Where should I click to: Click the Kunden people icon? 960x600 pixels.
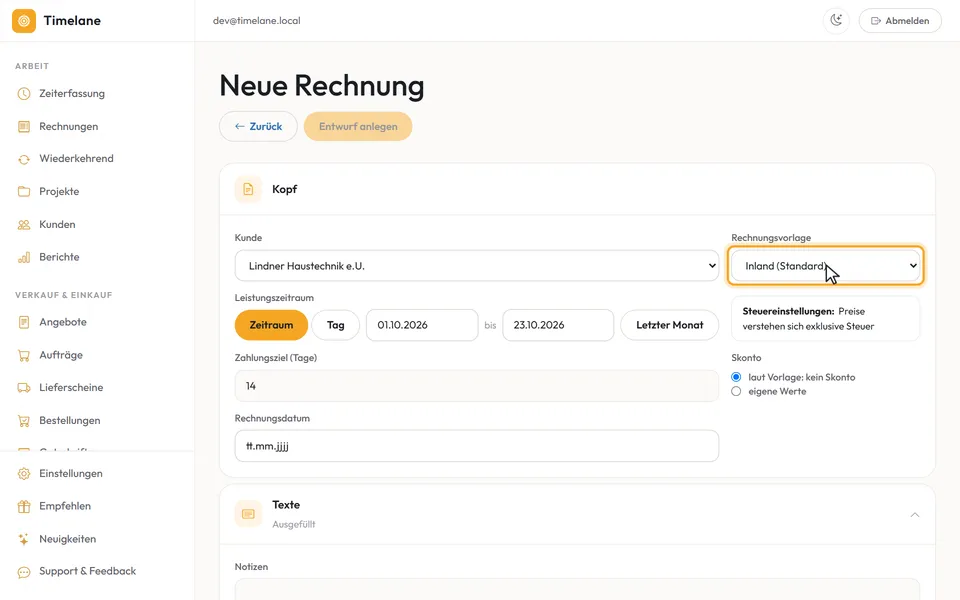(x=24, y=225)
